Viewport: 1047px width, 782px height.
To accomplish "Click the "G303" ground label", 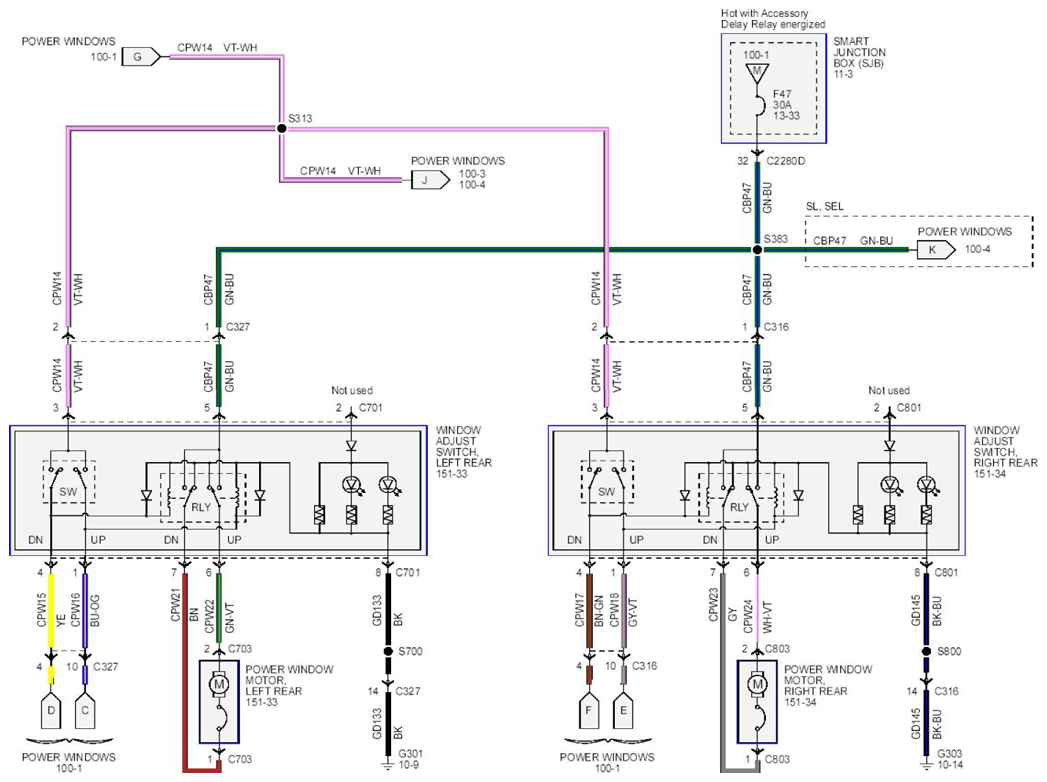I will (950, 753).
